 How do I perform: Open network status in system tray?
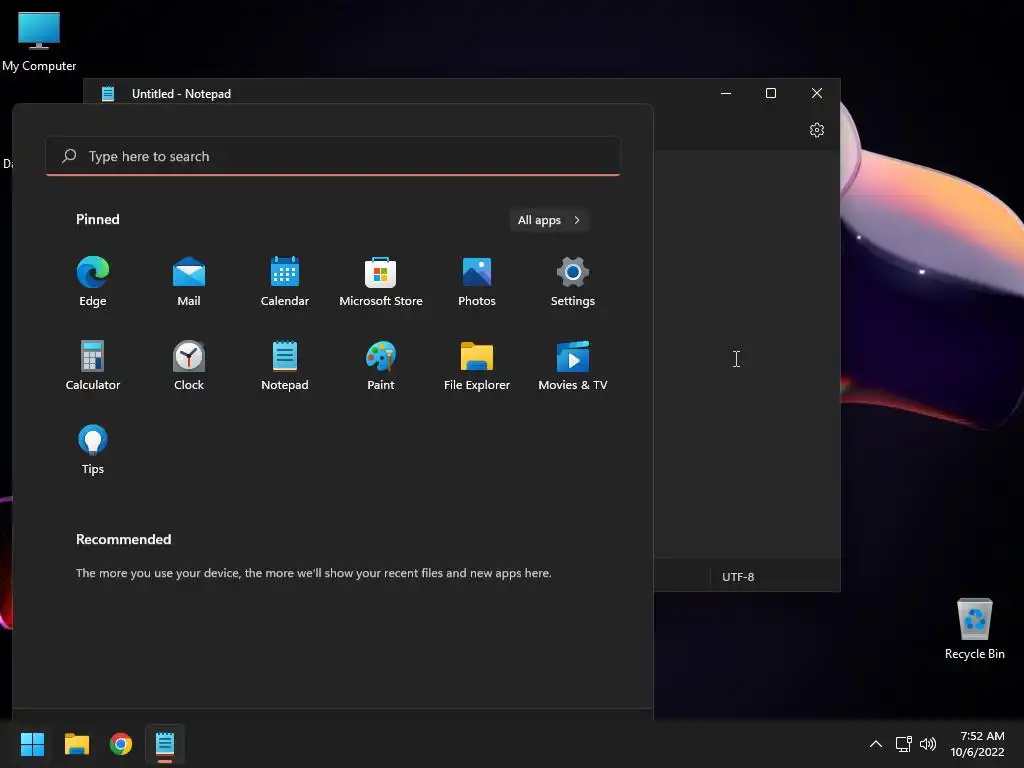pyautogui.click(x=903, y=744)
